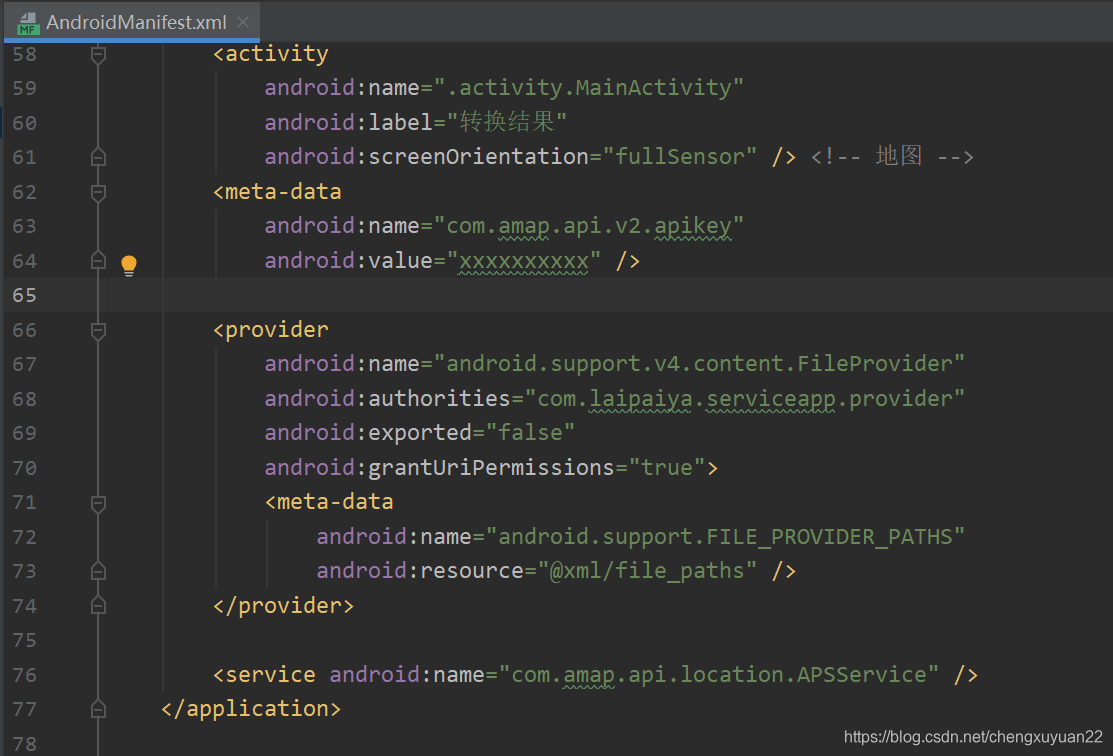Image resolution: width=1113 pixels, height=756 pixels.
Task: Collapse the nested meta-data at line 71
Action: (99, 503)
